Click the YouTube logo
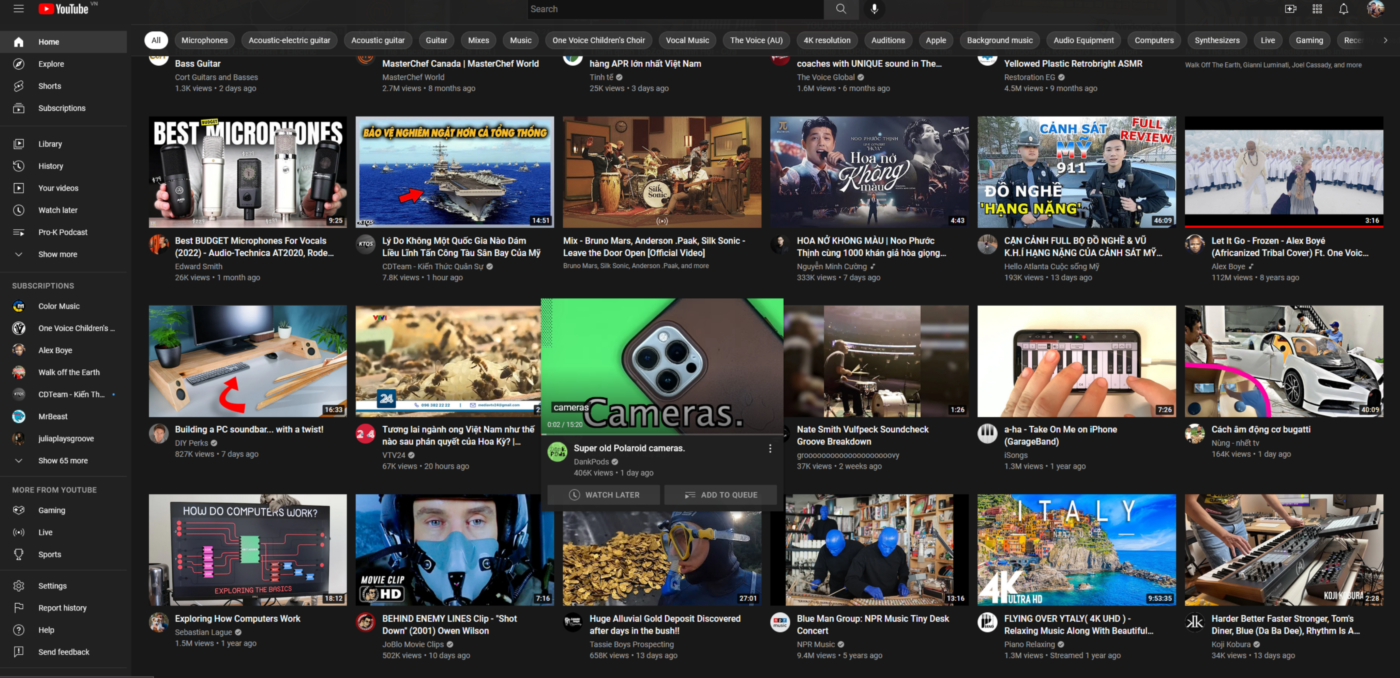This screenshot has height=678, width=1400. tap(63, 9)
